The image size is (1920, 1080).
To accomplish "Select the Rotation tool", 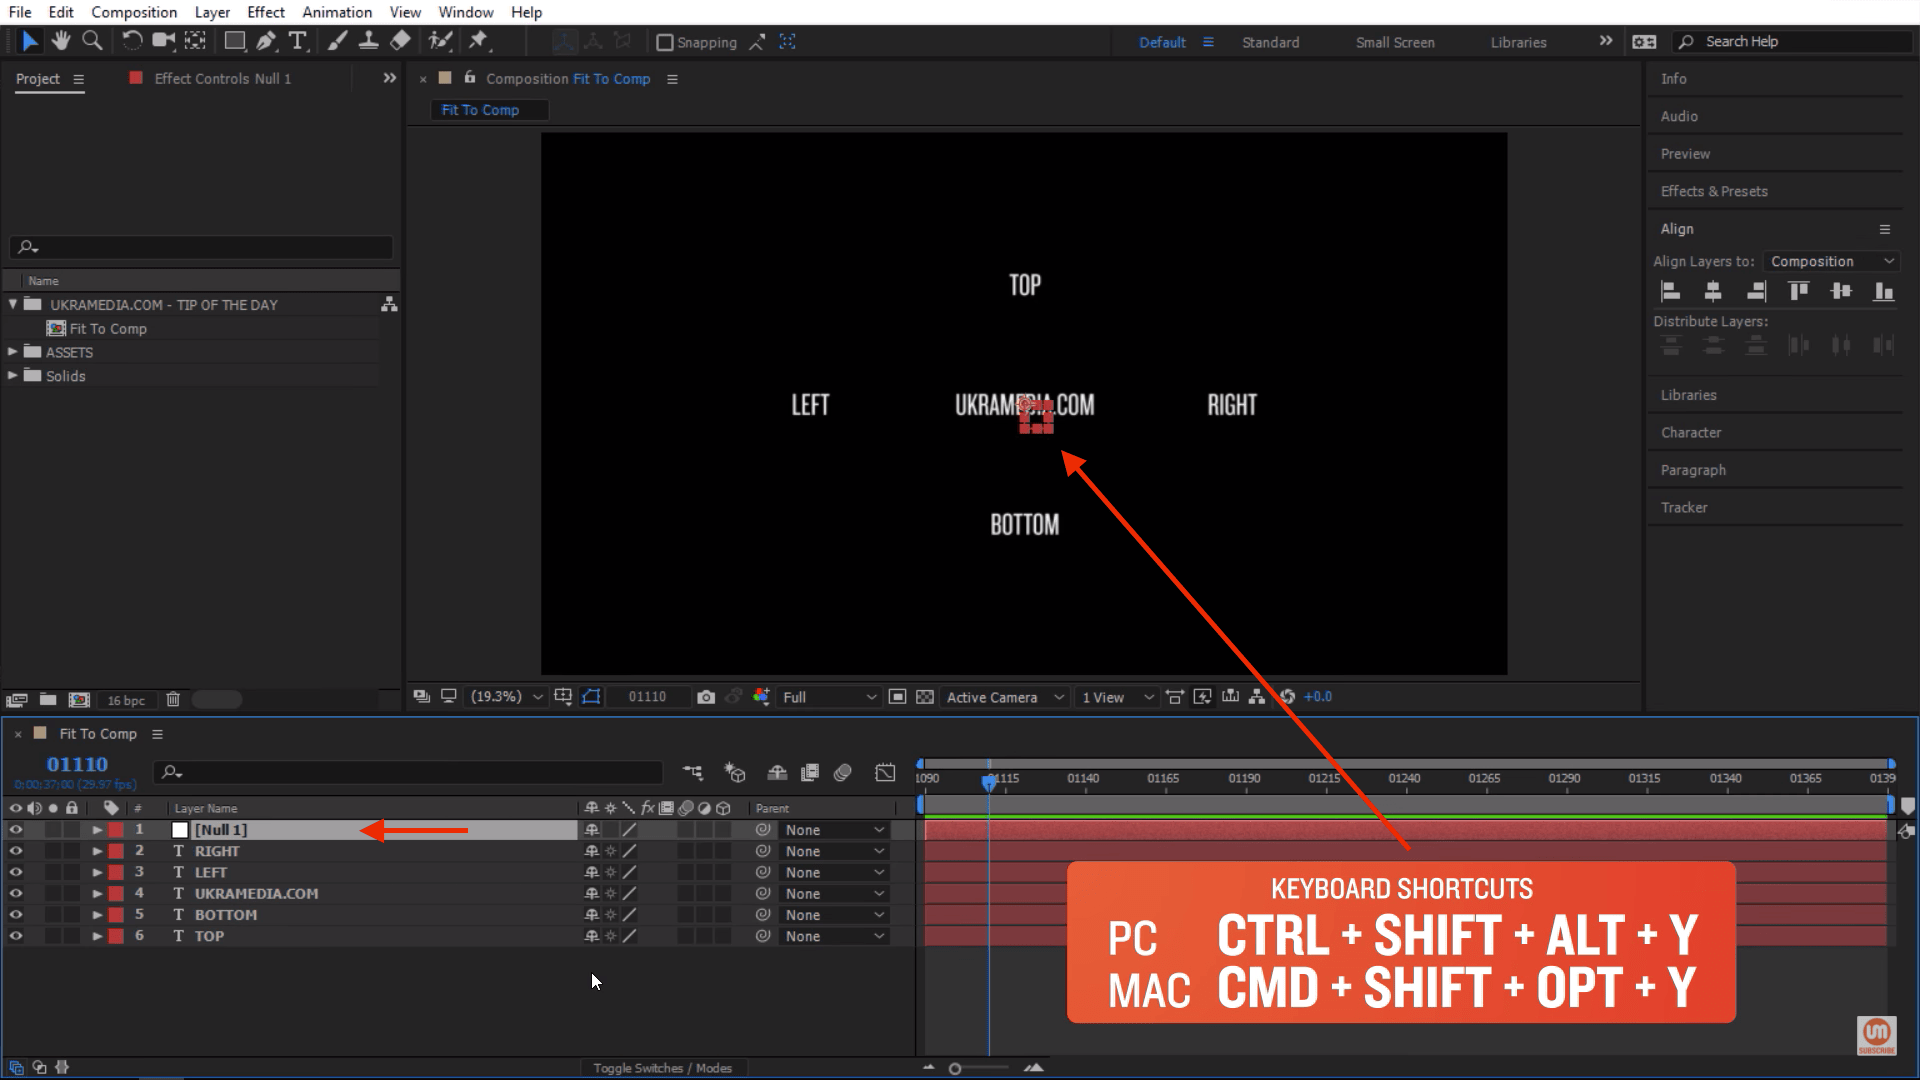I will tap(130, 42).
